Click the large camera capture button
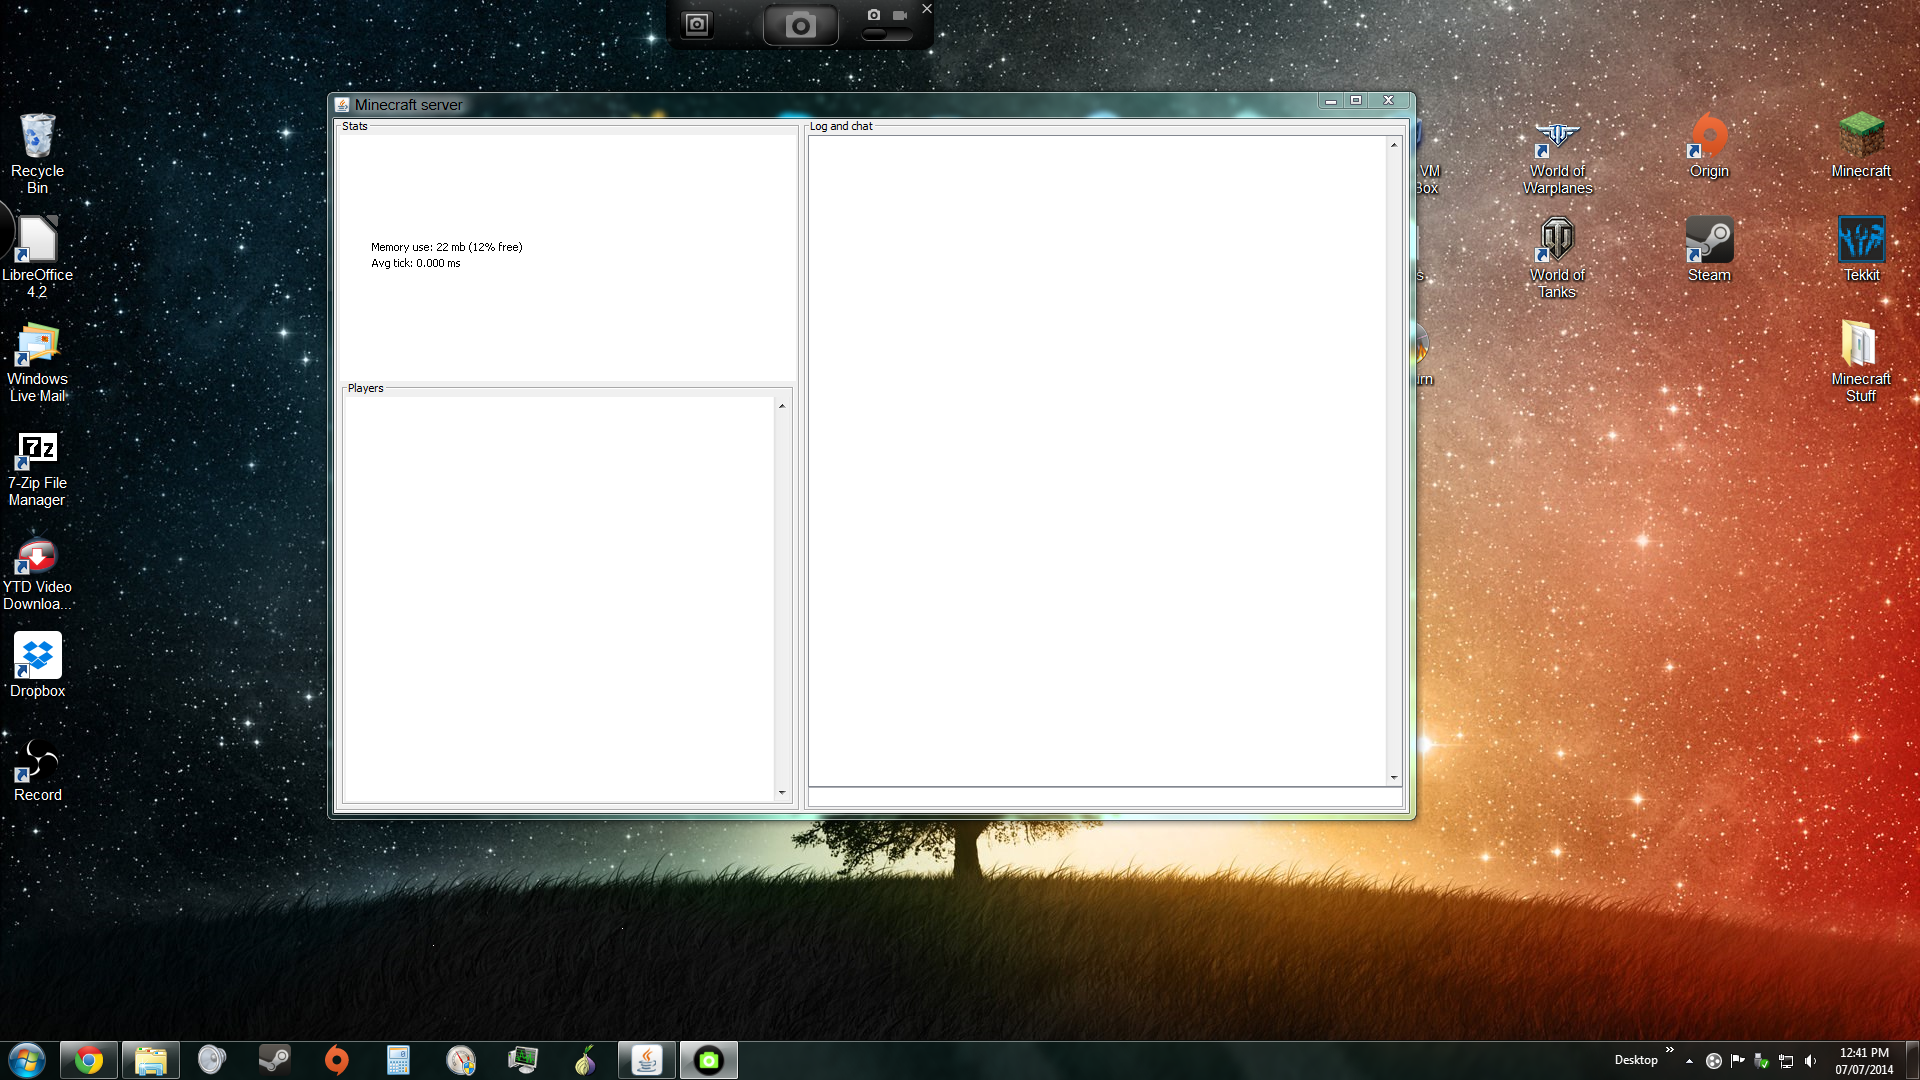Viewport: 1920px width, 1080px height. [800, 25]
